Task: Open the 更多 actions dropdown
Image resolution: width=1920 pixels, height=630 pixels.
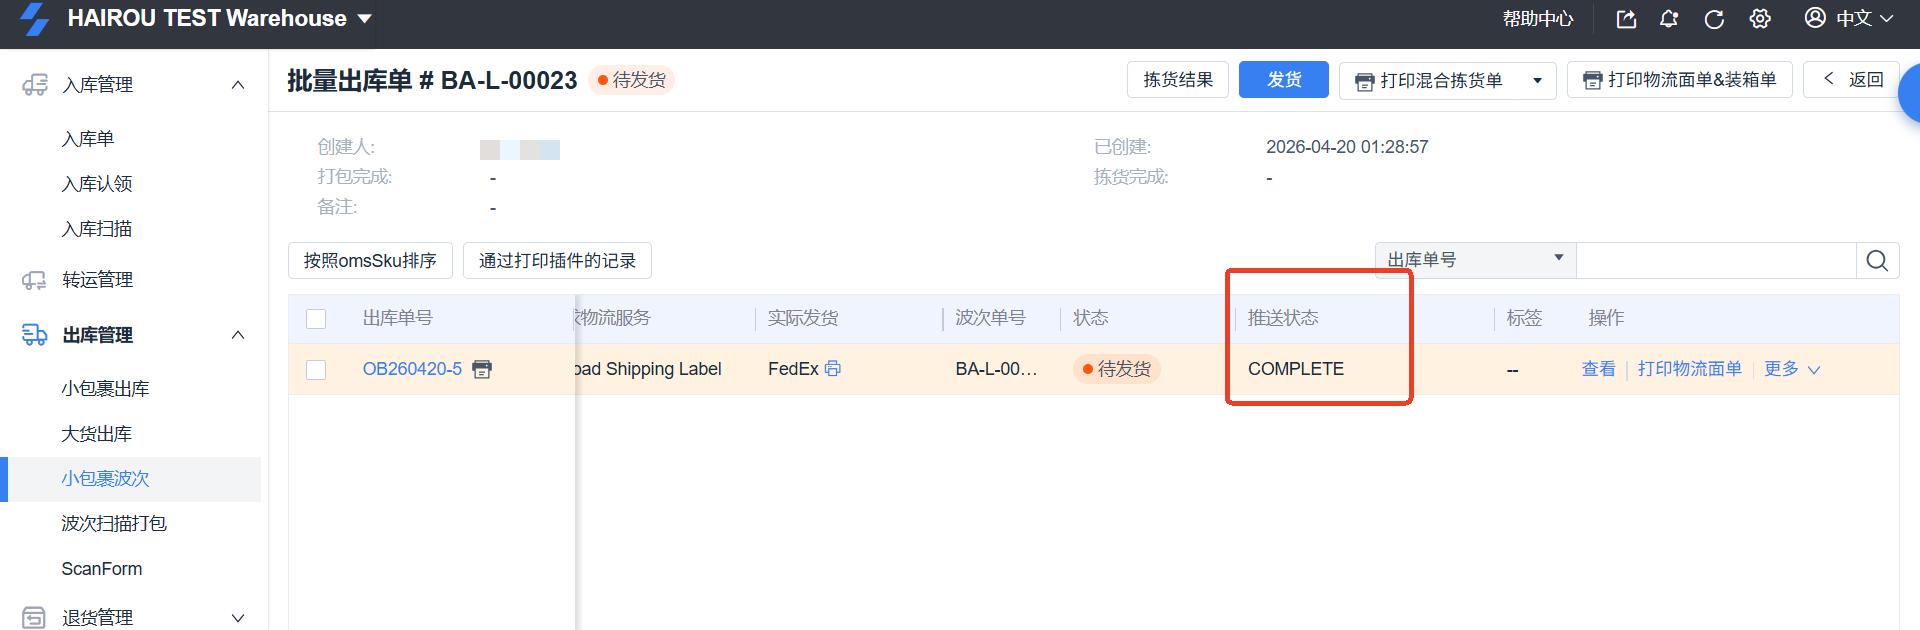Action: point(1791,369)
